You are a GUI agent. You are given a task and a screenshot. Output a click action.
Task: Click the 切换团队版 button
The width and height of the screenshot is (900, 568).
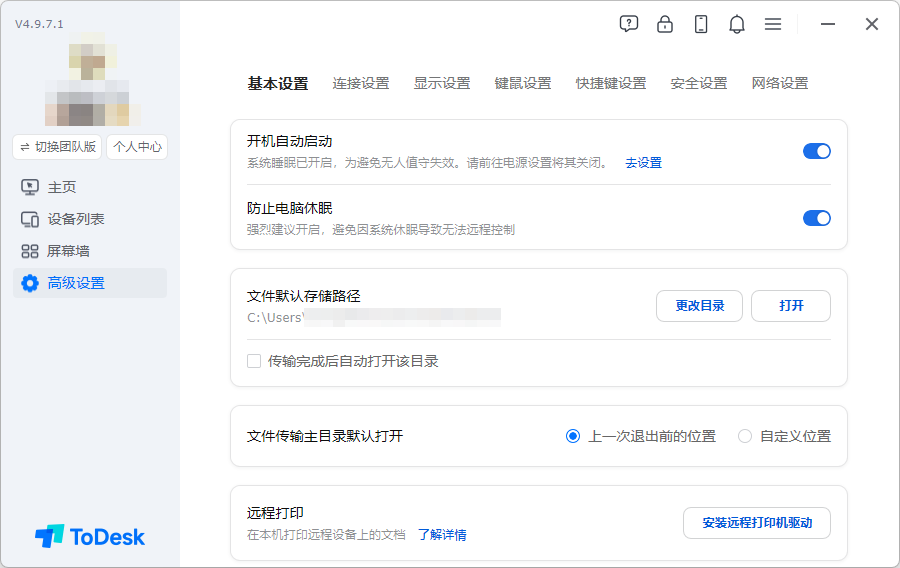[x=57, y=147]
